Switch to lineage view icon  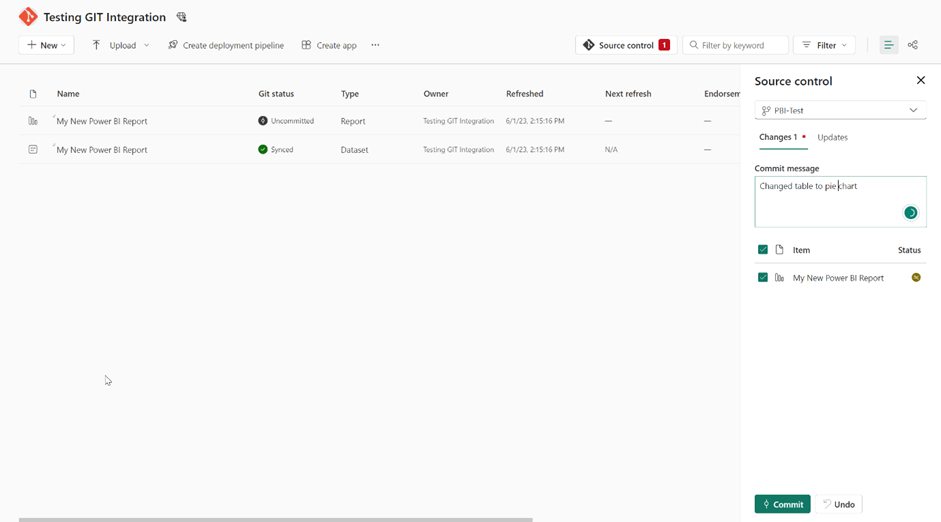click(x=913, y=45)
